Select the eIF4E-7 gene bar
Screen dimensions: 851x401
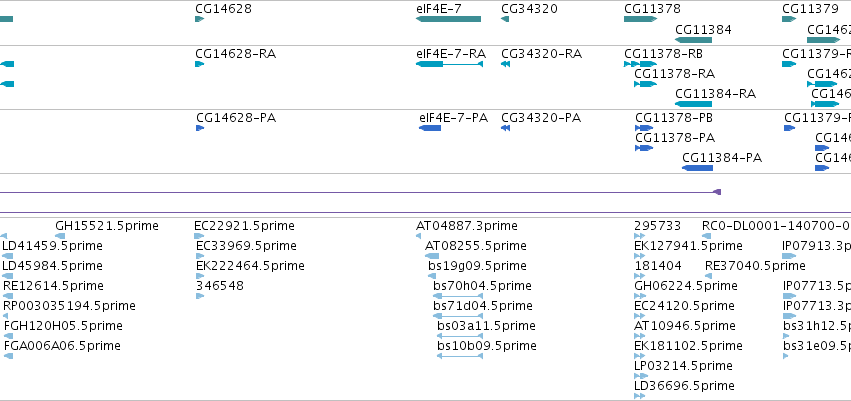point(448,19)
